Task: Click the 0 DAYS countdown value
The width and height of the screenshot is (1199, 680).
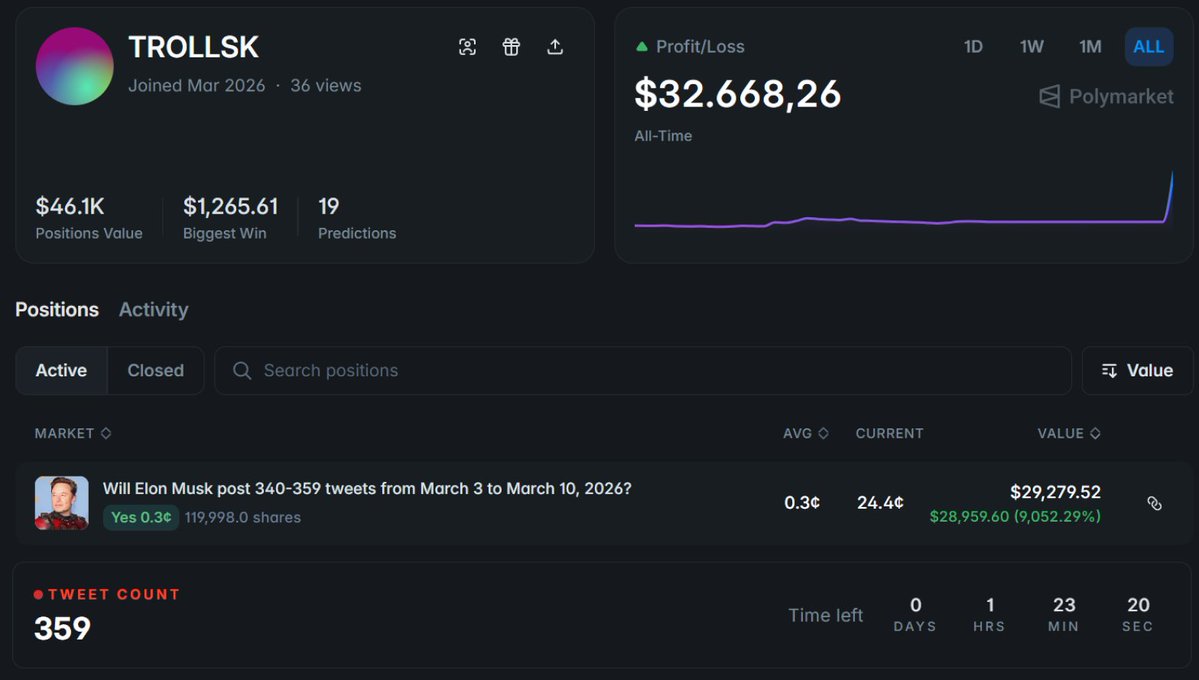Action: (x=915, y=614)
